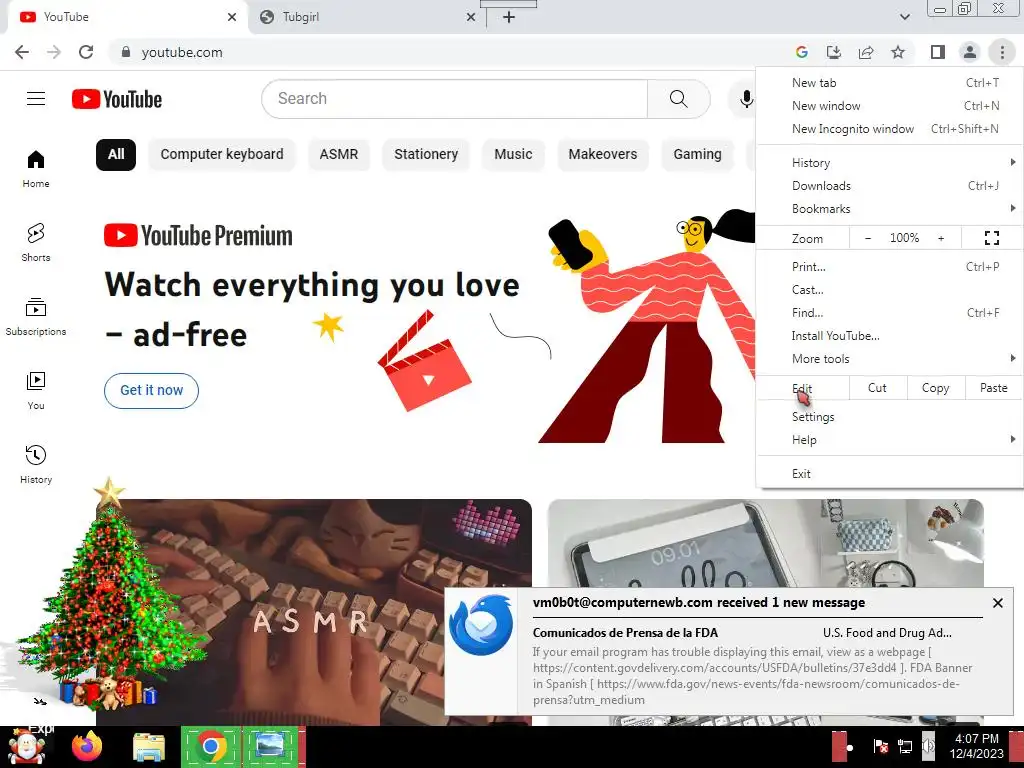Open History in the YouTube sidebar
Screen dimensions: 1024x768
coord(36,464)
